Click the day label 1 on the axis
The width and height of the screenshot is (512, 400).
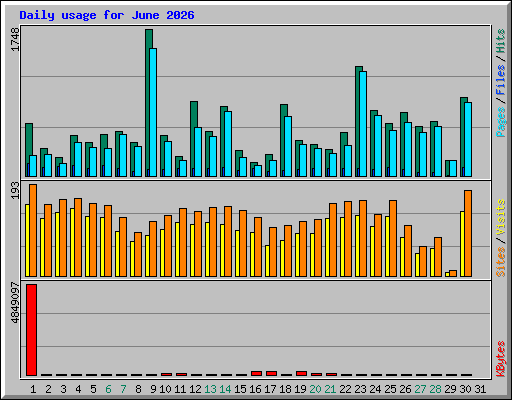[x=33, y=389]
